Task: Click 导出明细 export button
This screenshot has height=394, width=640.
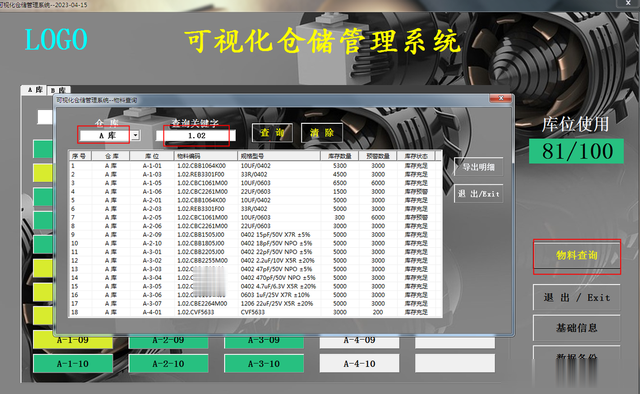Action: point(478,167)
